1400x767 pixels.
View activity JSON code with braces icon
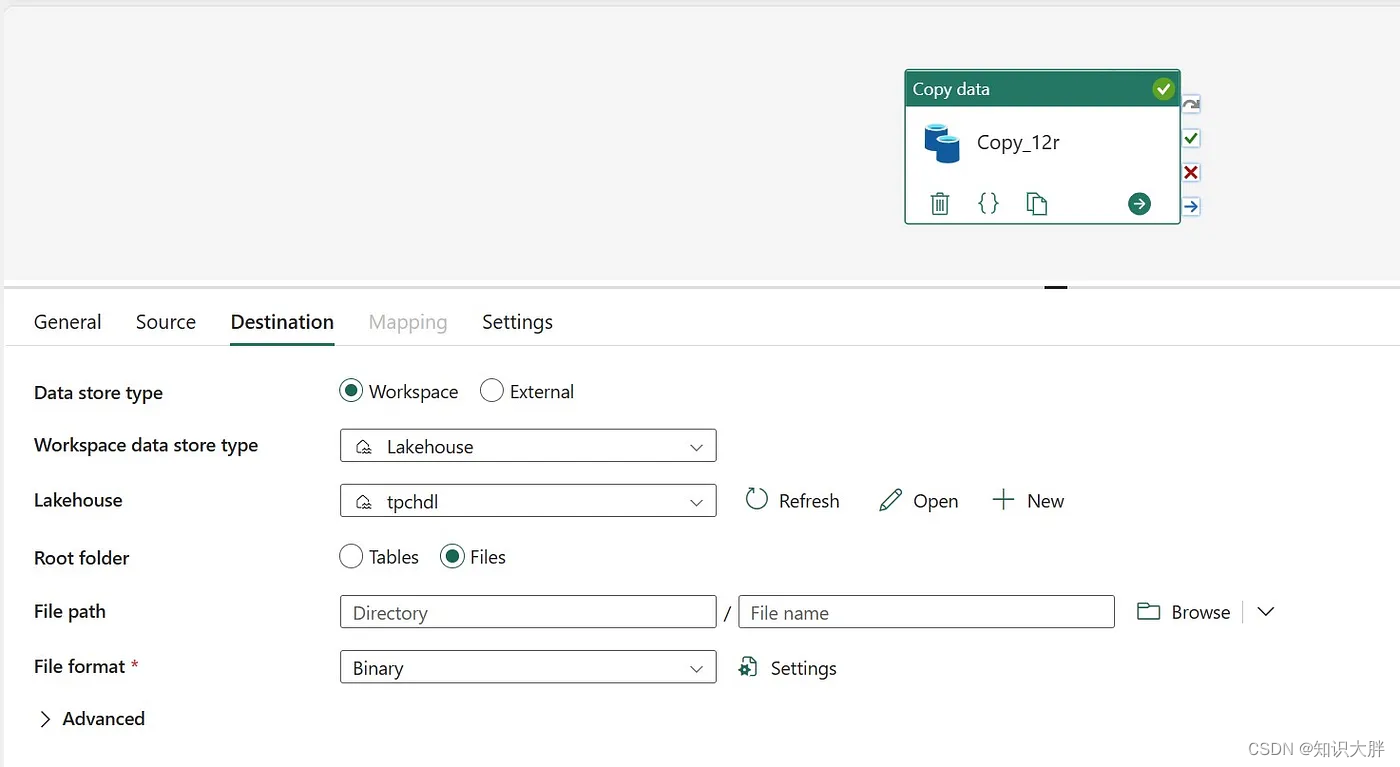pos(988,203)
